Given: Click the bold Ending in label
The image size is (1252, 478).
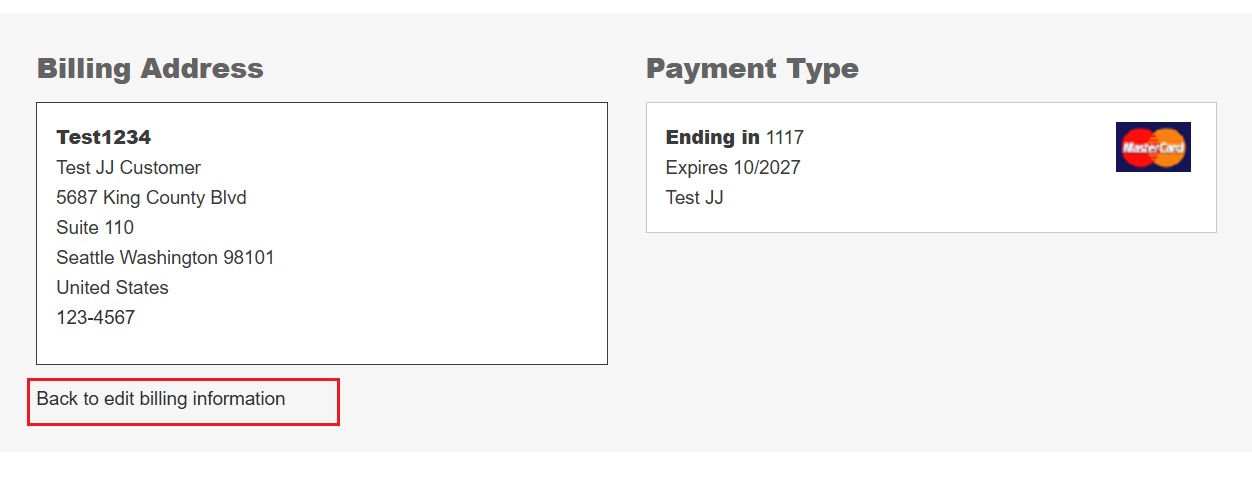Looking at the screenshot, I should click(712, 137).
